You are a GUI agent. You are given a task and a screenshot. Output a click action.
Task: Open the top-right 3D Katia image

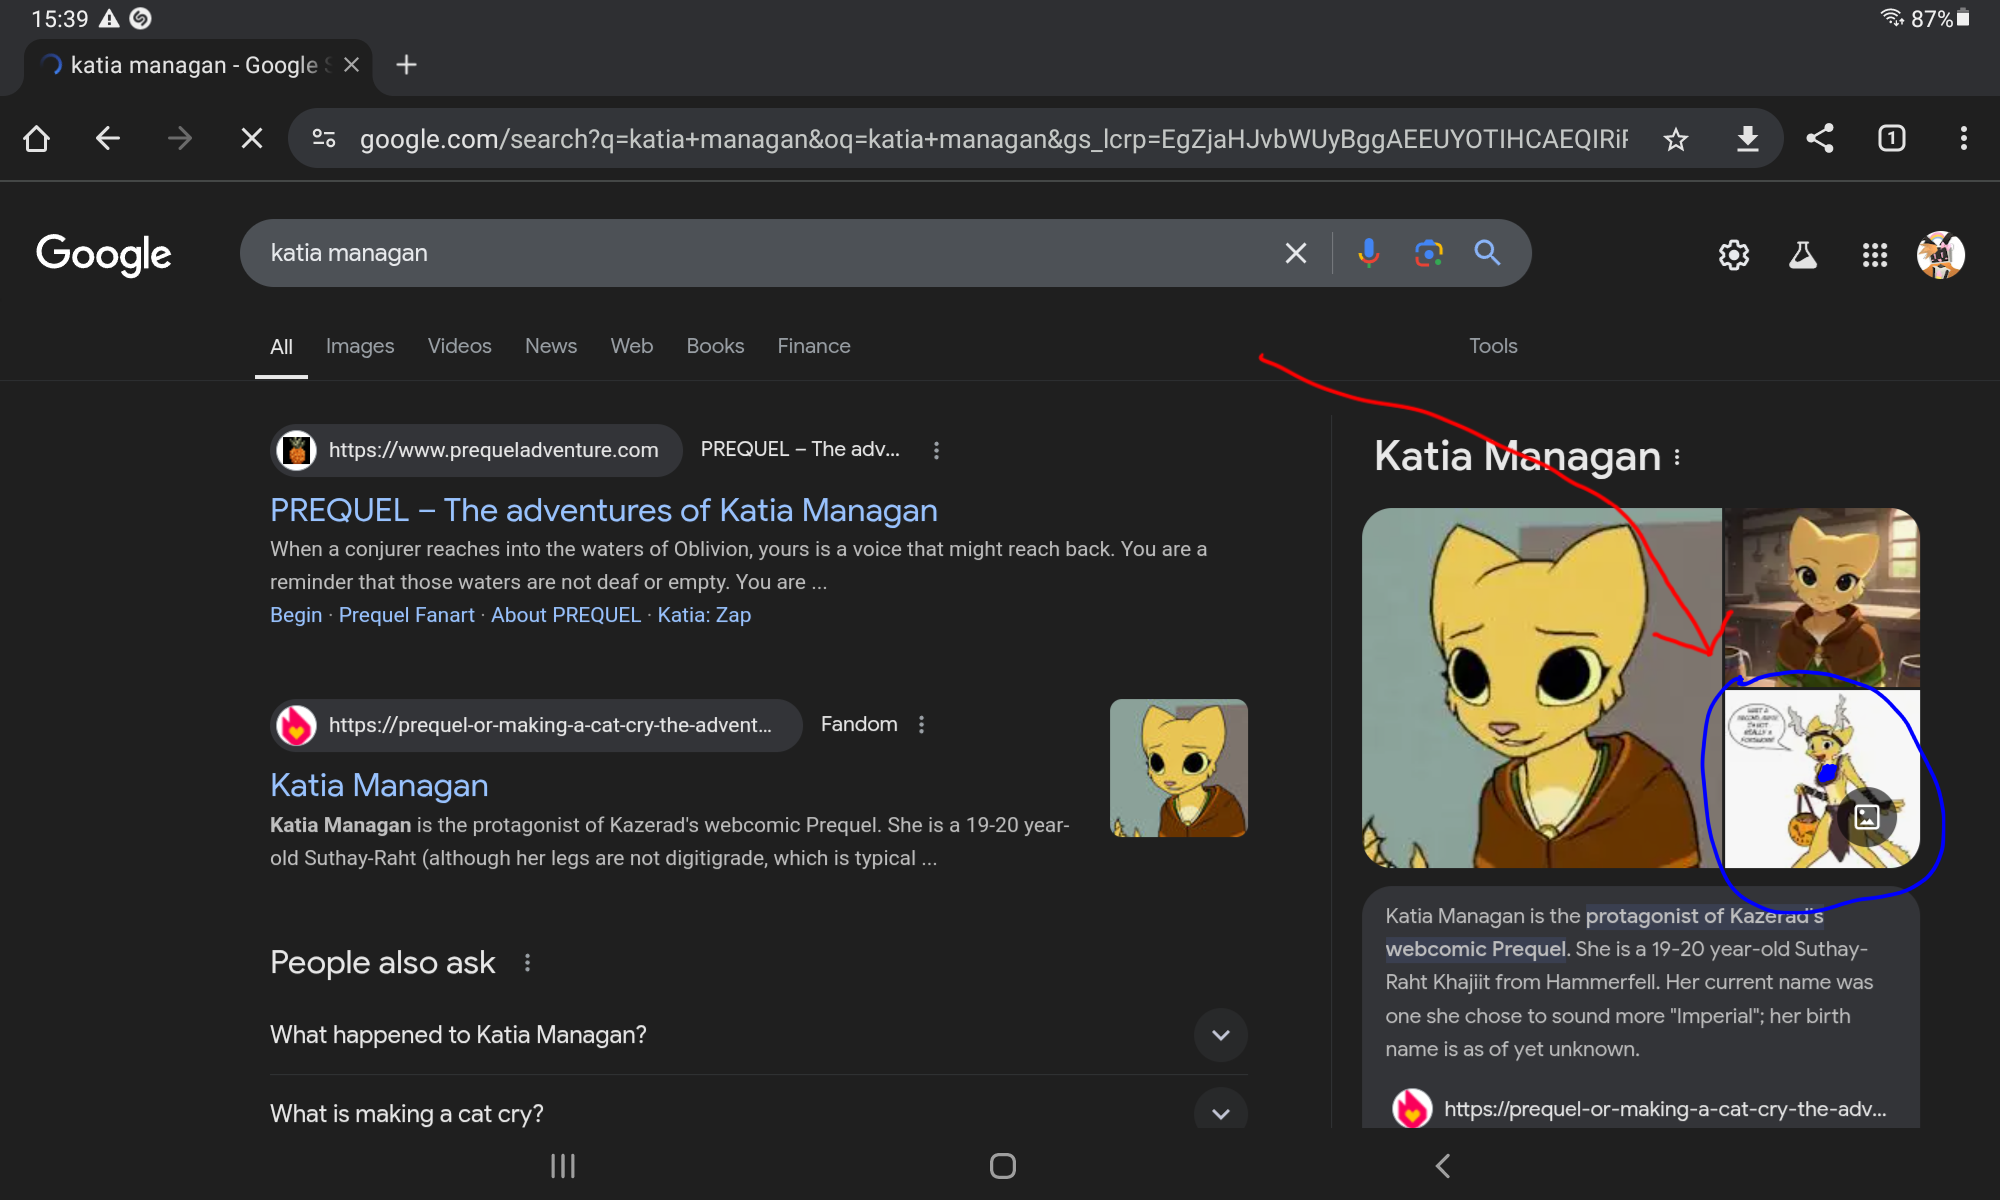coord(1822,597)
